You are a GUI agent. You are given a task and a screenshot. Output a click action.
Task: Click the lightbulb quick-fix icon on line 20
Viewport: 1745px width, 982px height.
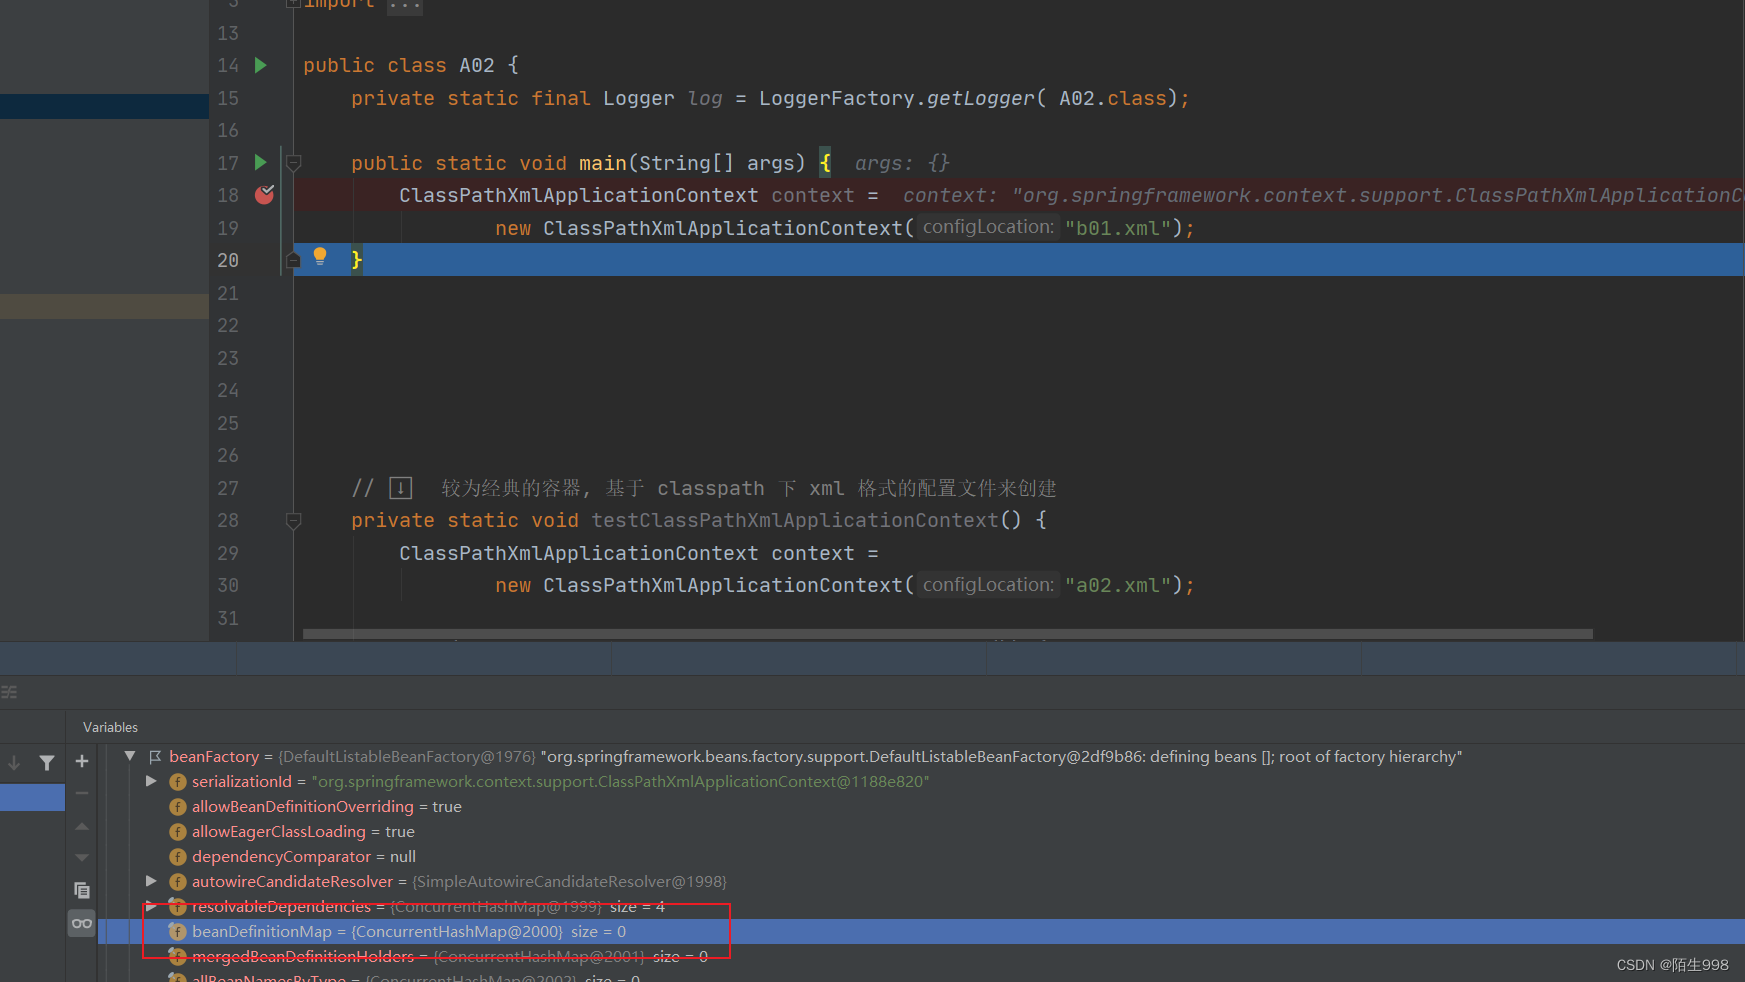320,257
